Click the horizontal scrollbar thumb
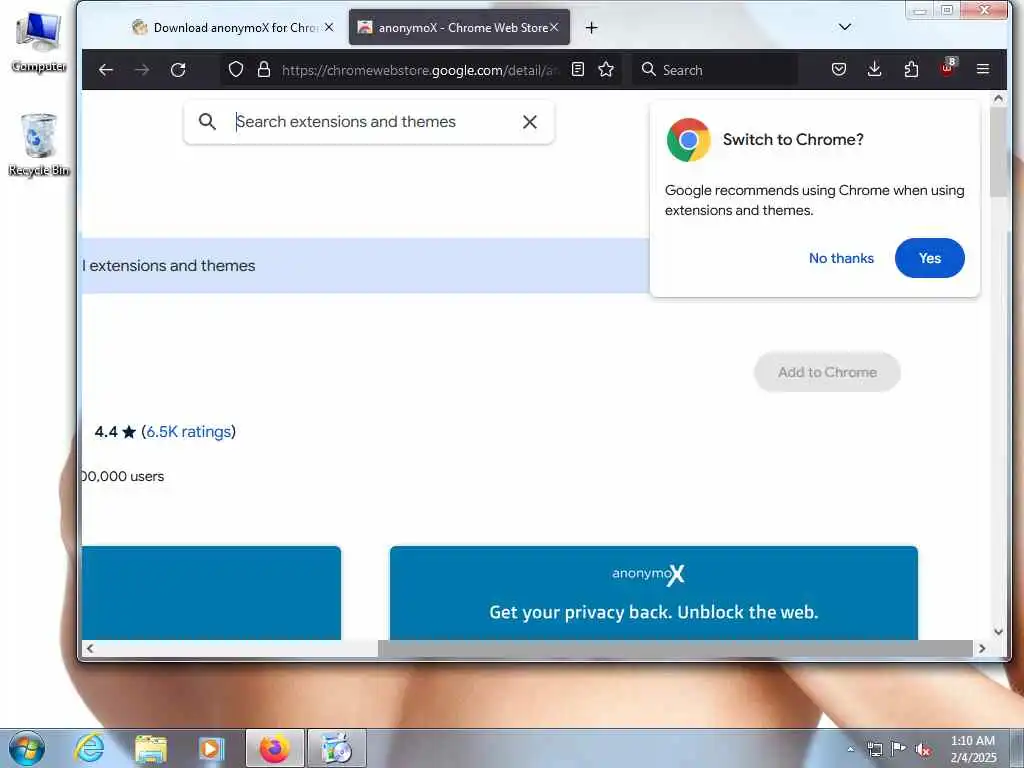 675,648
